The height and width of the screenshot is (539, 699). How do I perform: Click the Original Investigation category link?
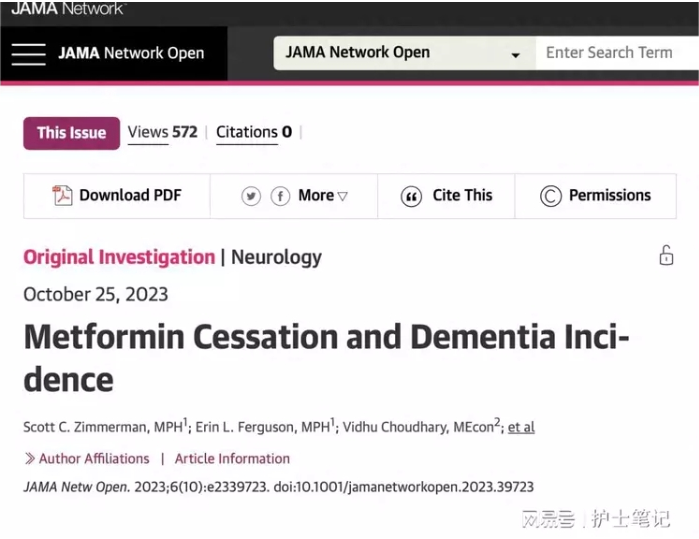(x=119, y=257)
